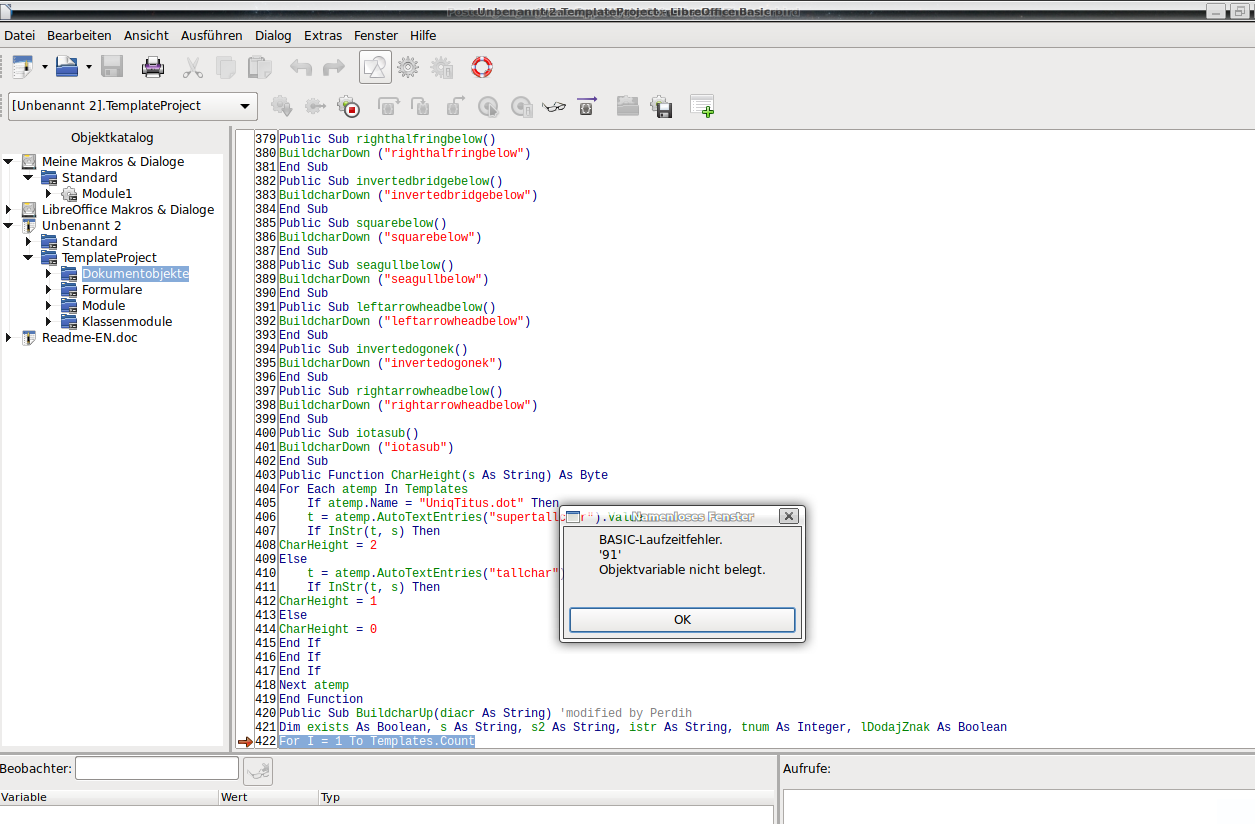
Task: Confirm the runtime error with OK
Action: point(682,620)
